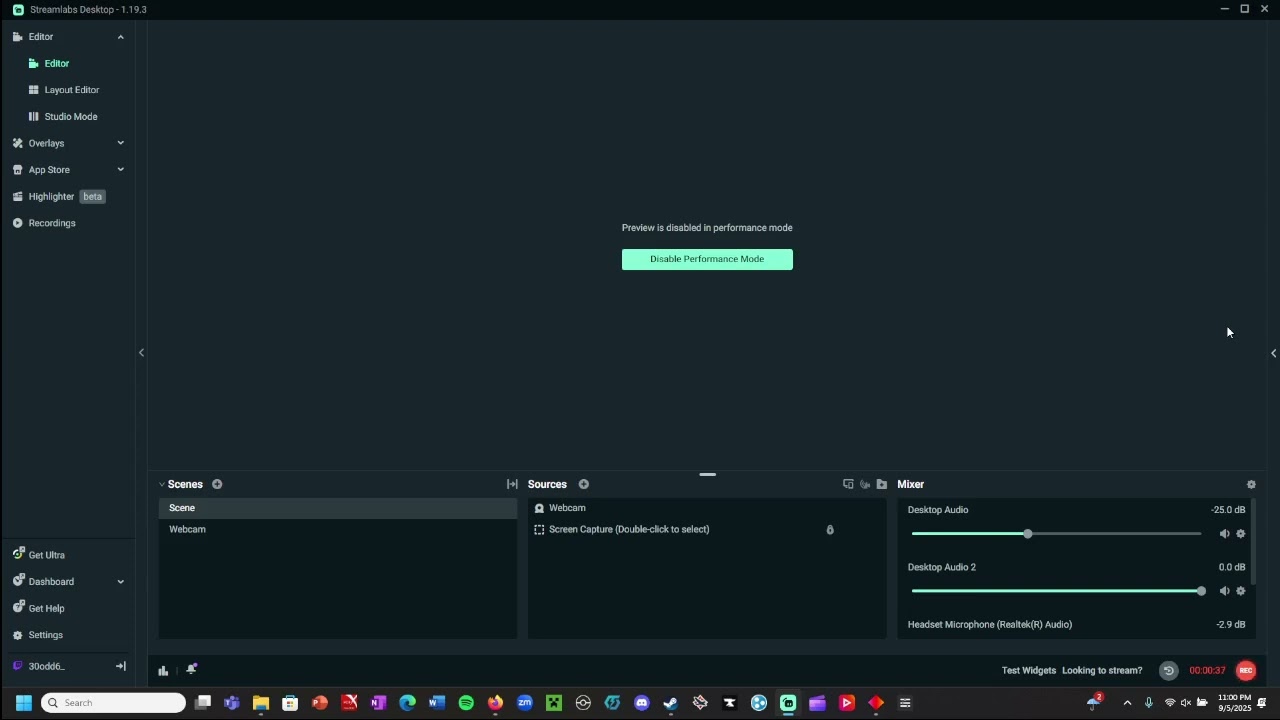Click Disable Performance Mode button

click(x=707, y=259)
